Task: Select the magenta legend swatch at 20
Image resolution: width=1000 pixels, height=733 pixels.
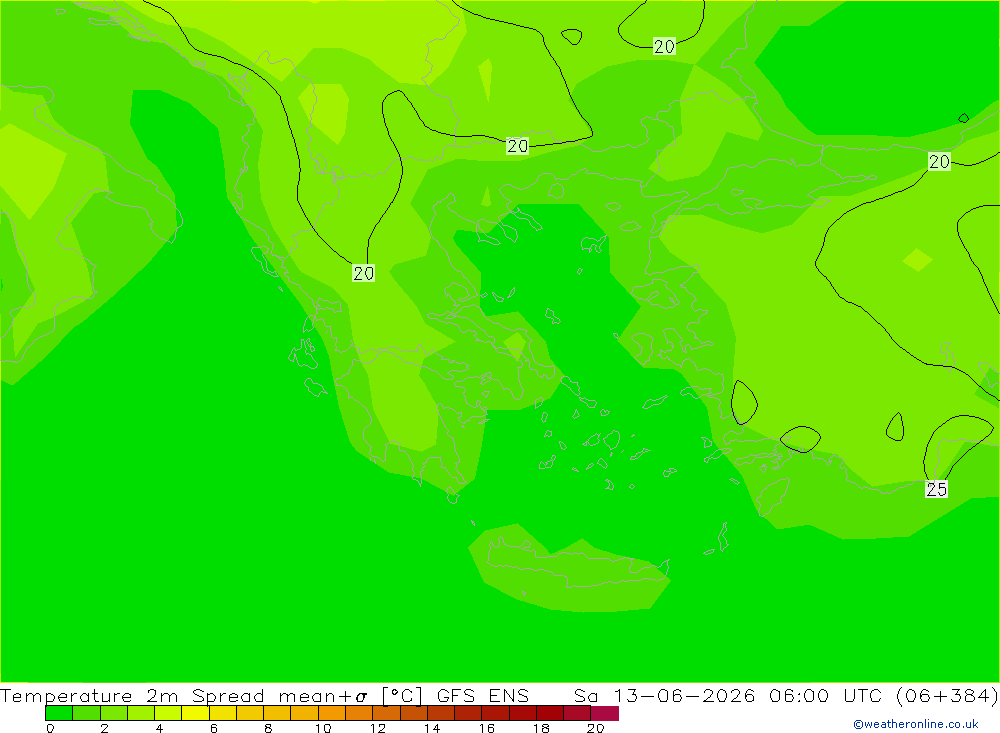Action: pos(605,713)
